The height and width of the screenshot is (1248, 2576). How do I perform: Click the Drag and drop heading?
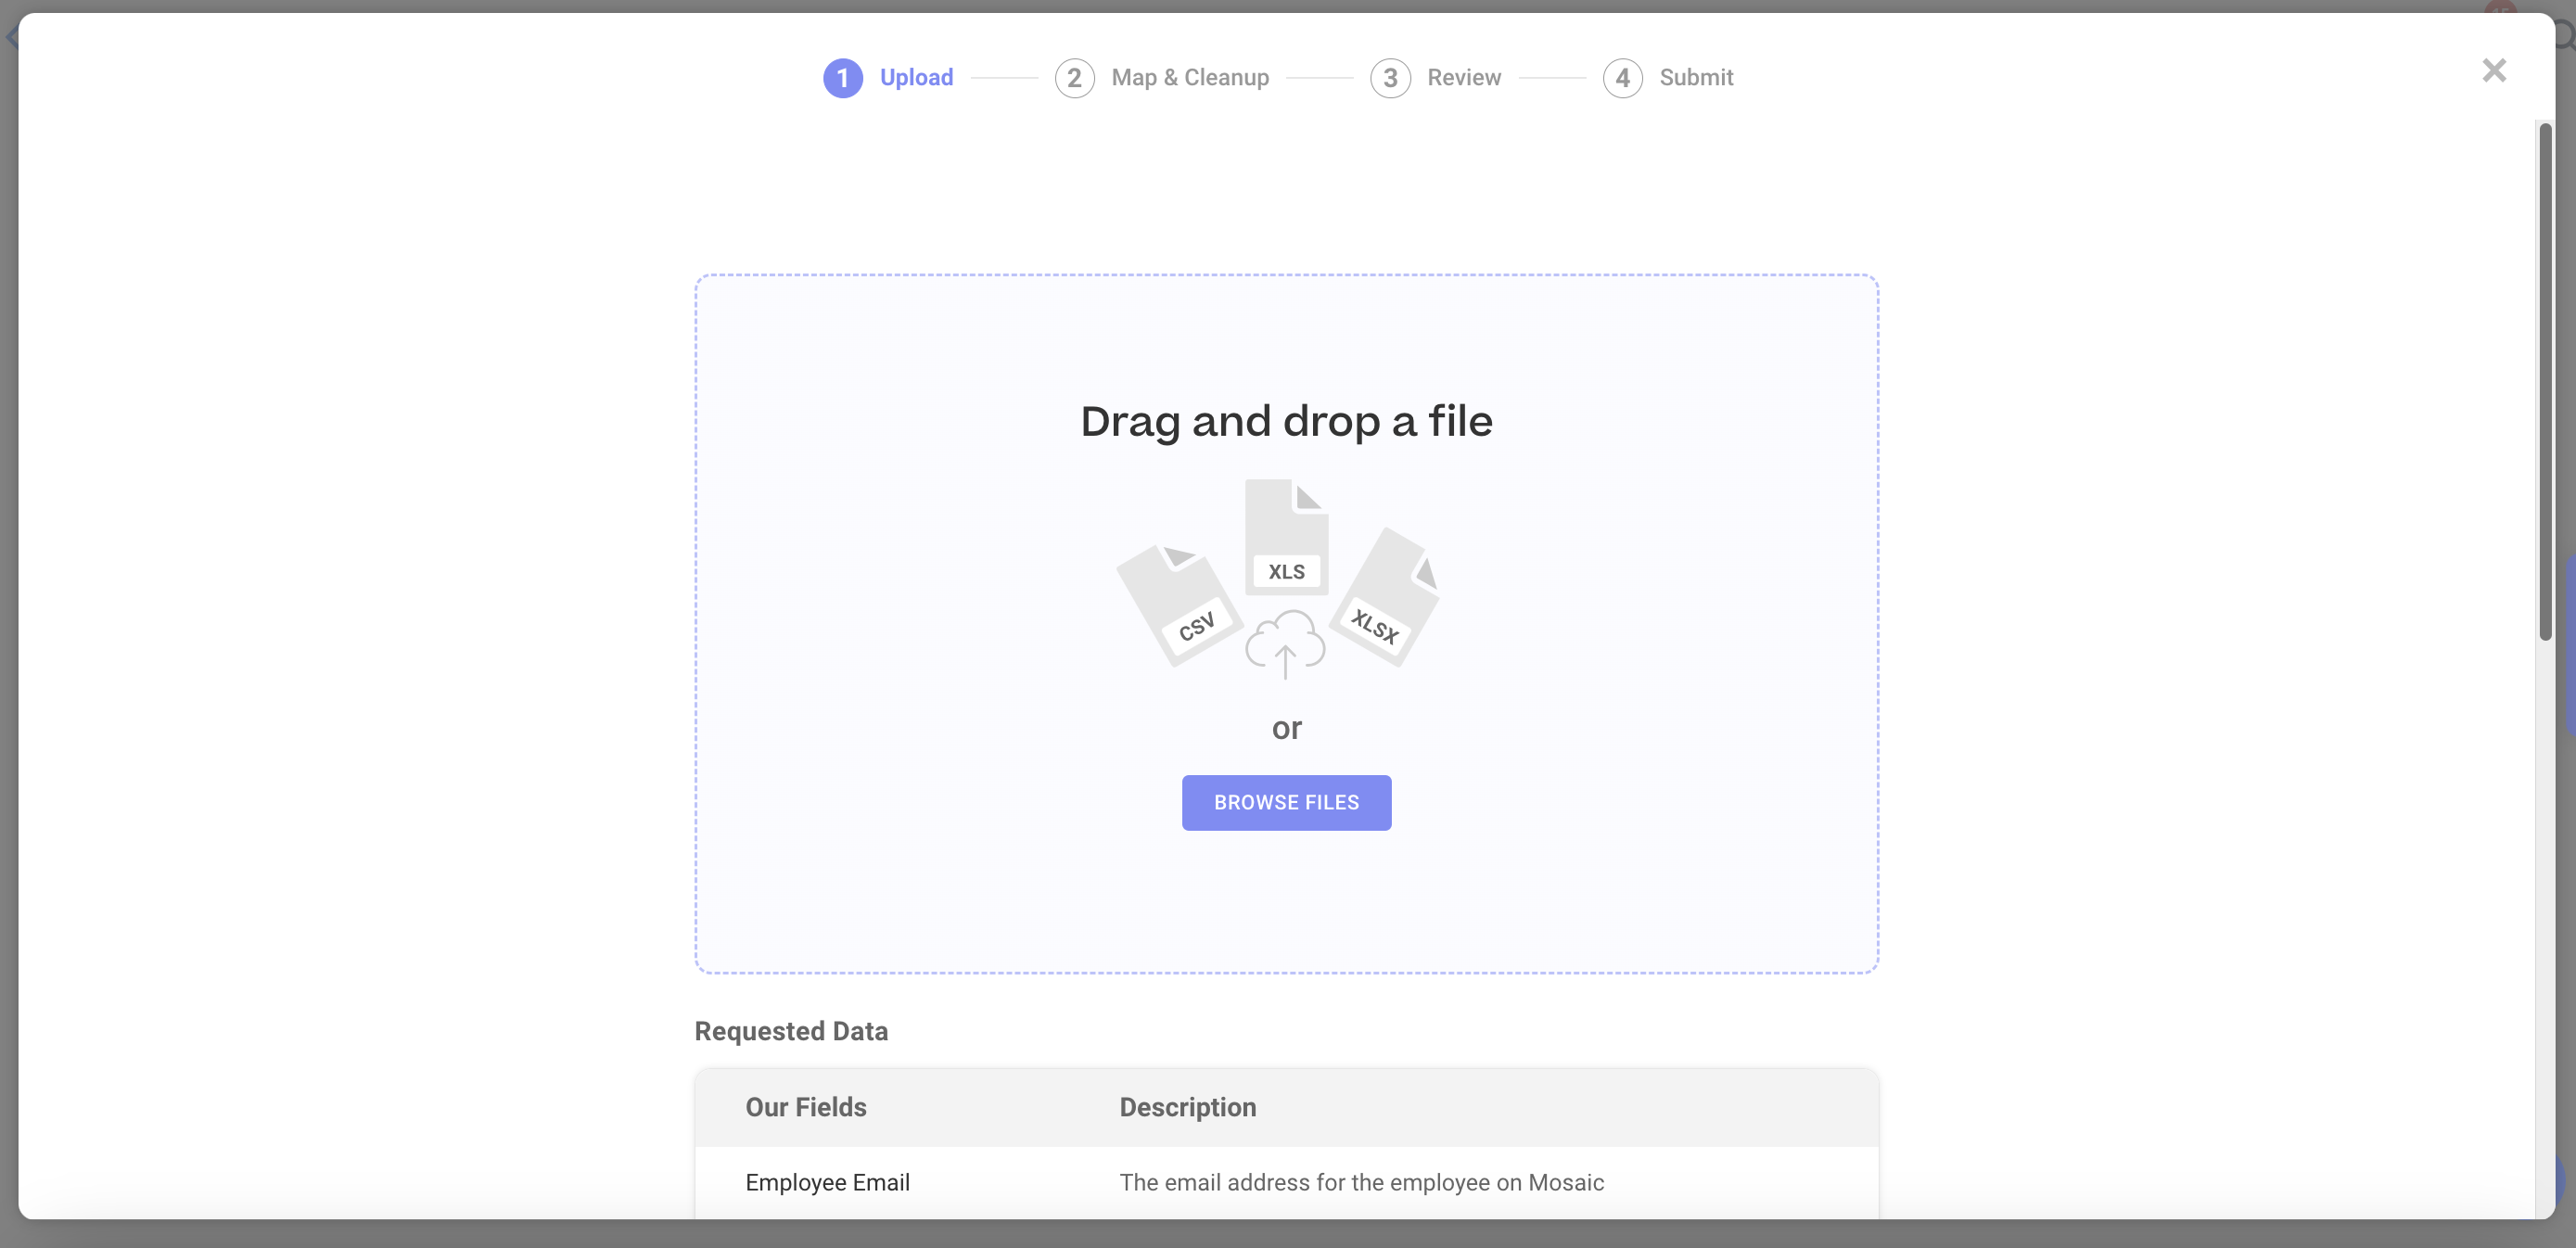click(x=1286, y=421)
